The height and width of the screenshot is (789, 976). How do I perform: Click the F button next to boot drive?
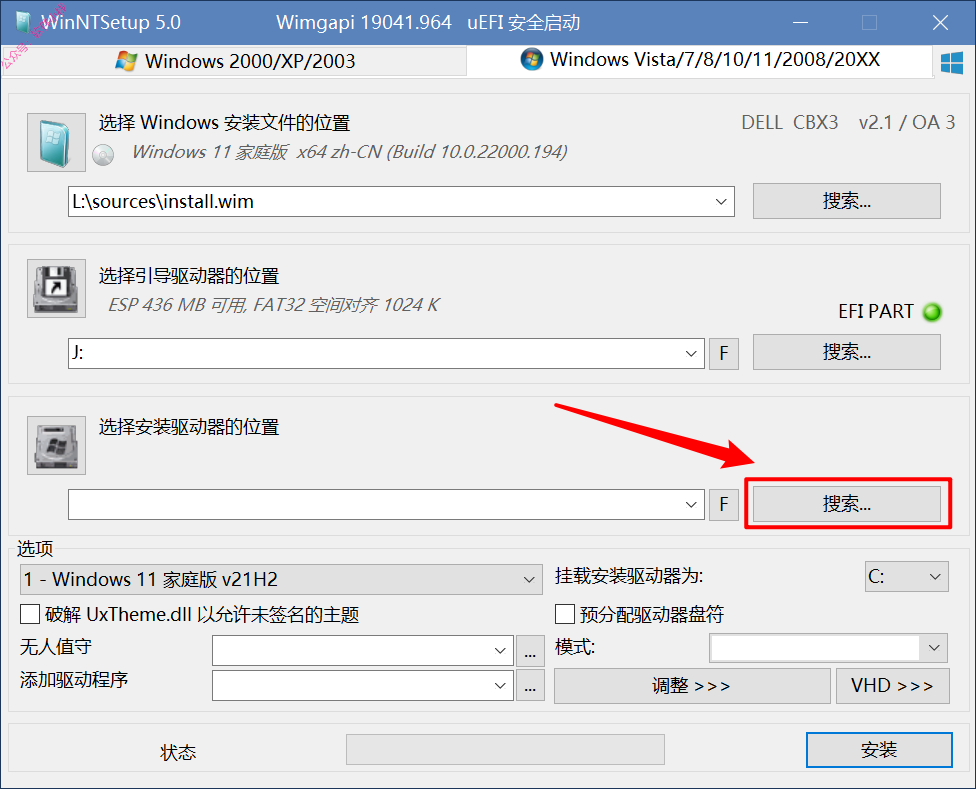(724, 353)
